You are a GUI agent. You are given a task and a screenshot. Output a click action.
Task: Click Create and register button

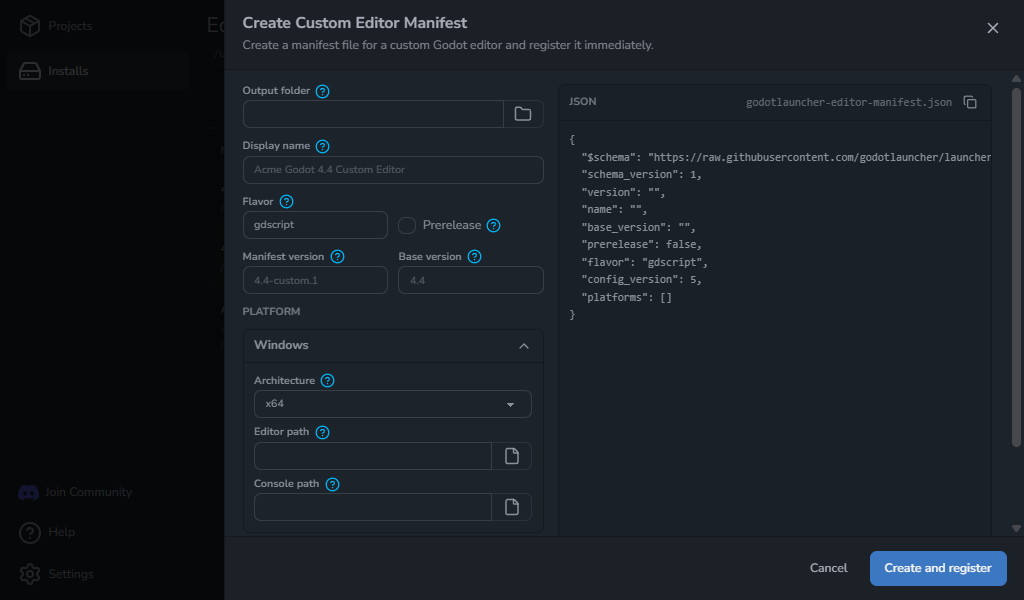tap(938, 568)
